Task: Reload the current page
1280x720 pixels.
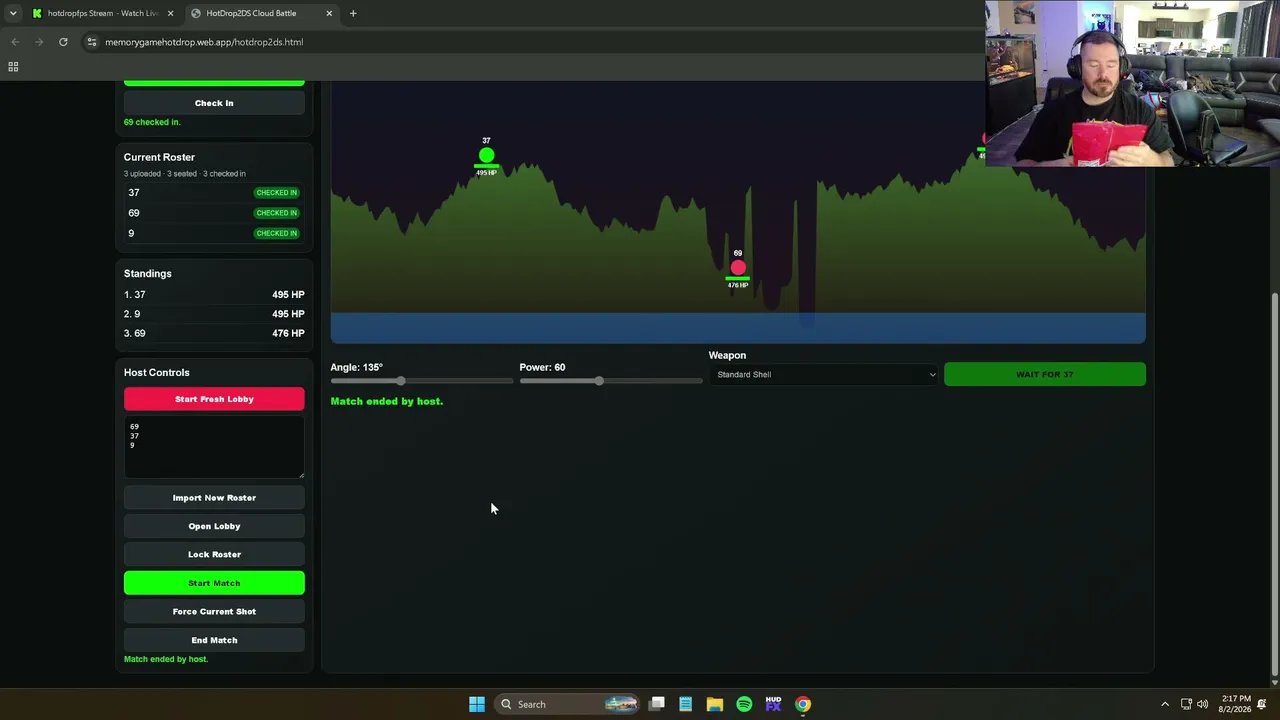Action: tap(63, 42)
